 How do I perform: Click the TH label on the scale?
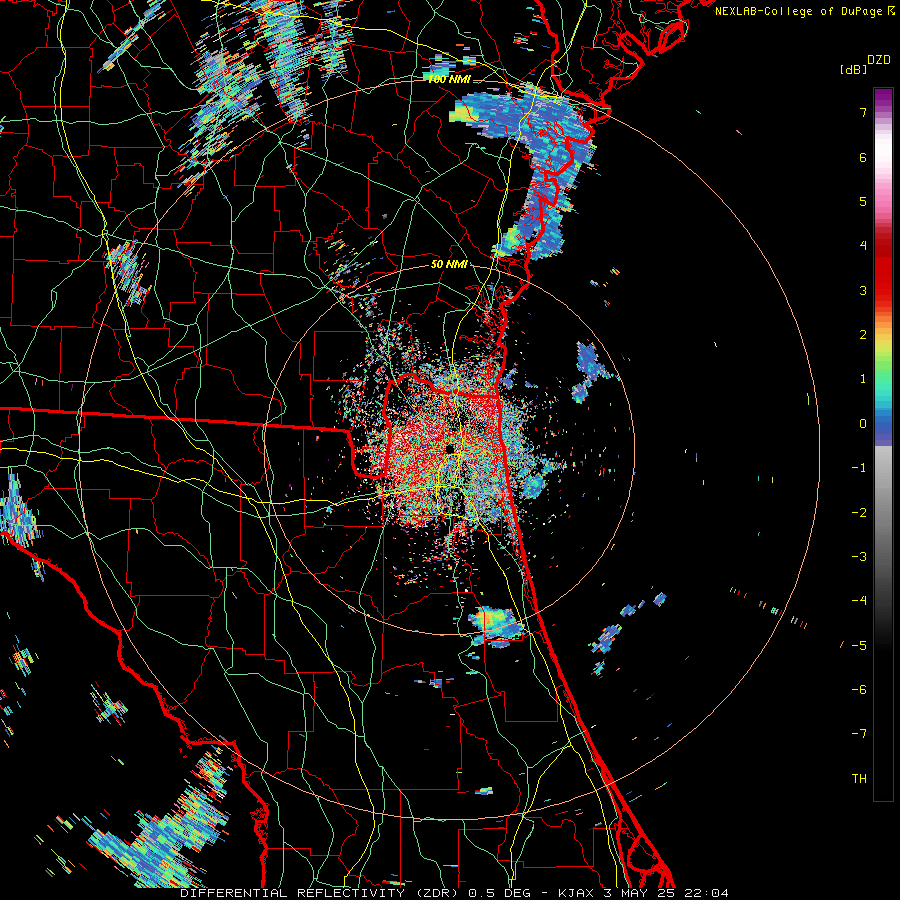[859, 779]
